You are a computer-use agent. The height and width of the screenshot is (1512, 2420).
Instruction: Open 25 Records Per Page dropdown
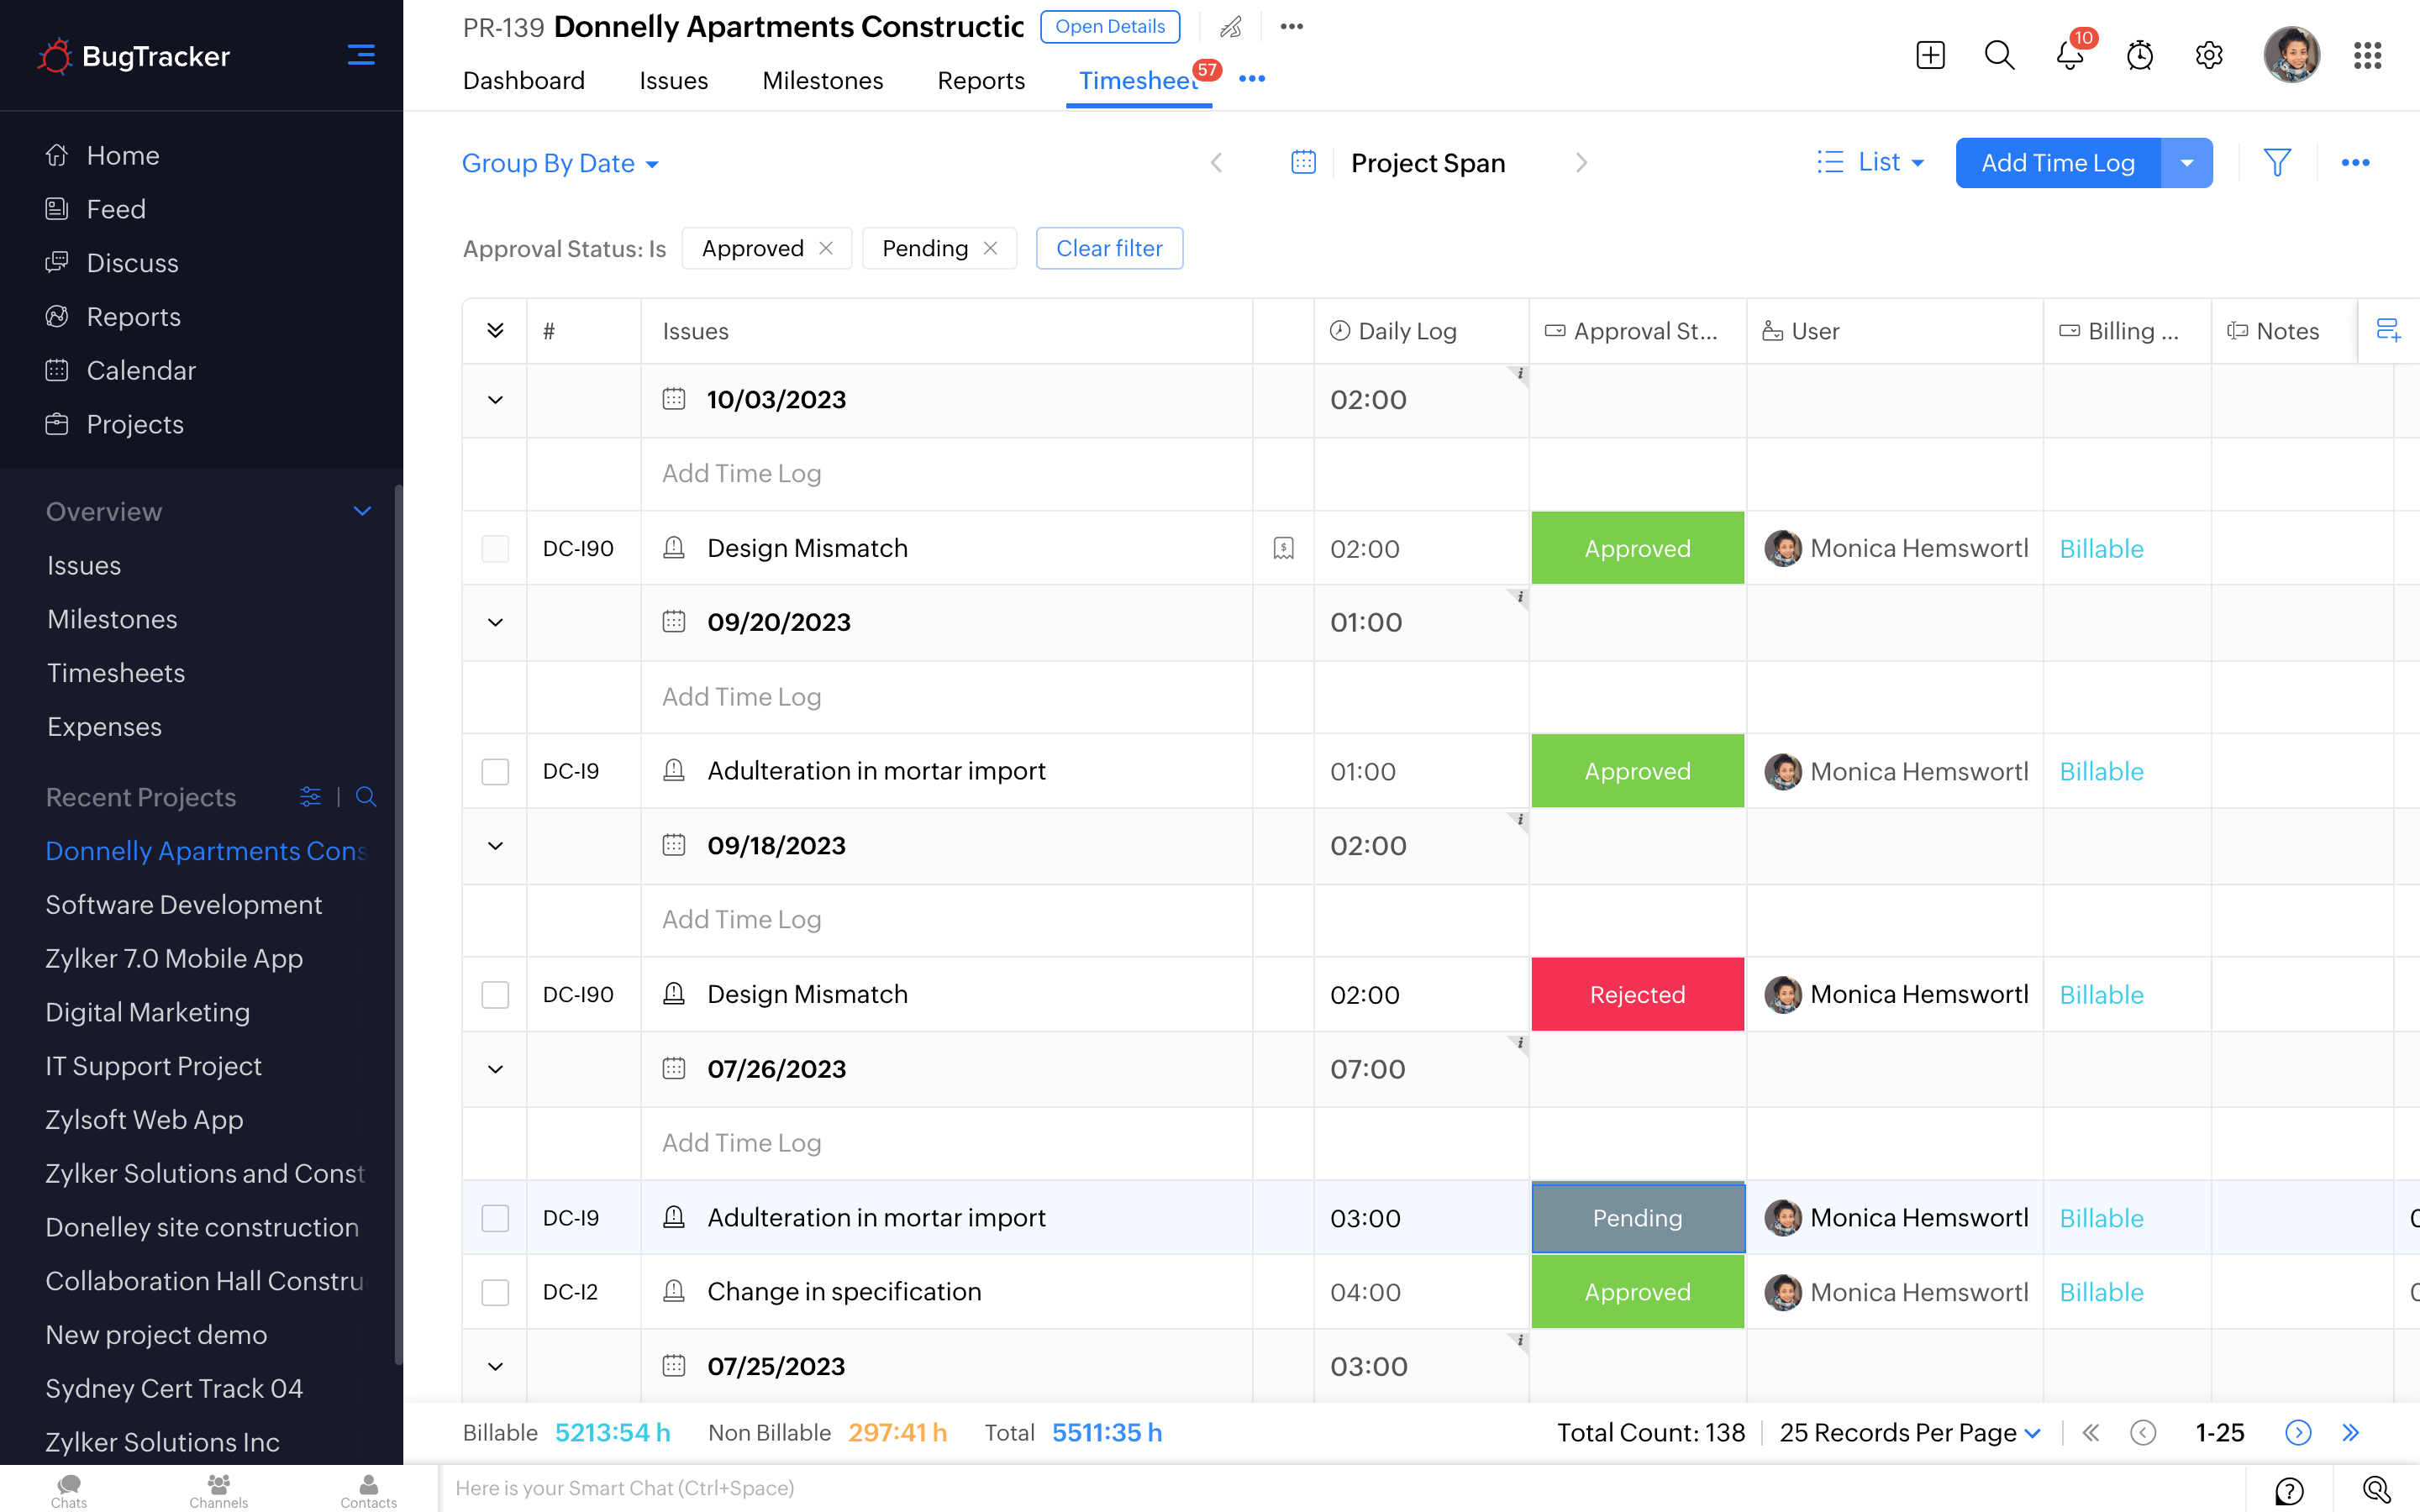click(x=1909, y=1433)
